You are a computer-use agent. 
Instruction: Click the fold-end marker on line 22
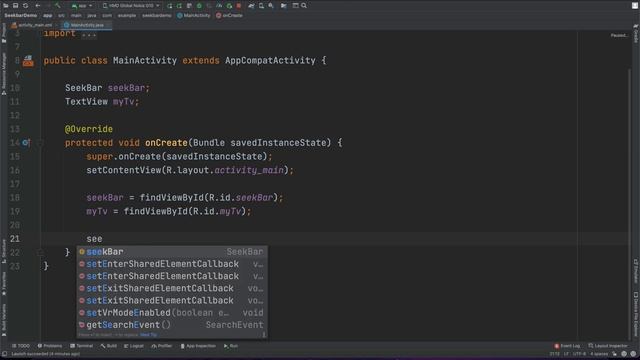40,253
